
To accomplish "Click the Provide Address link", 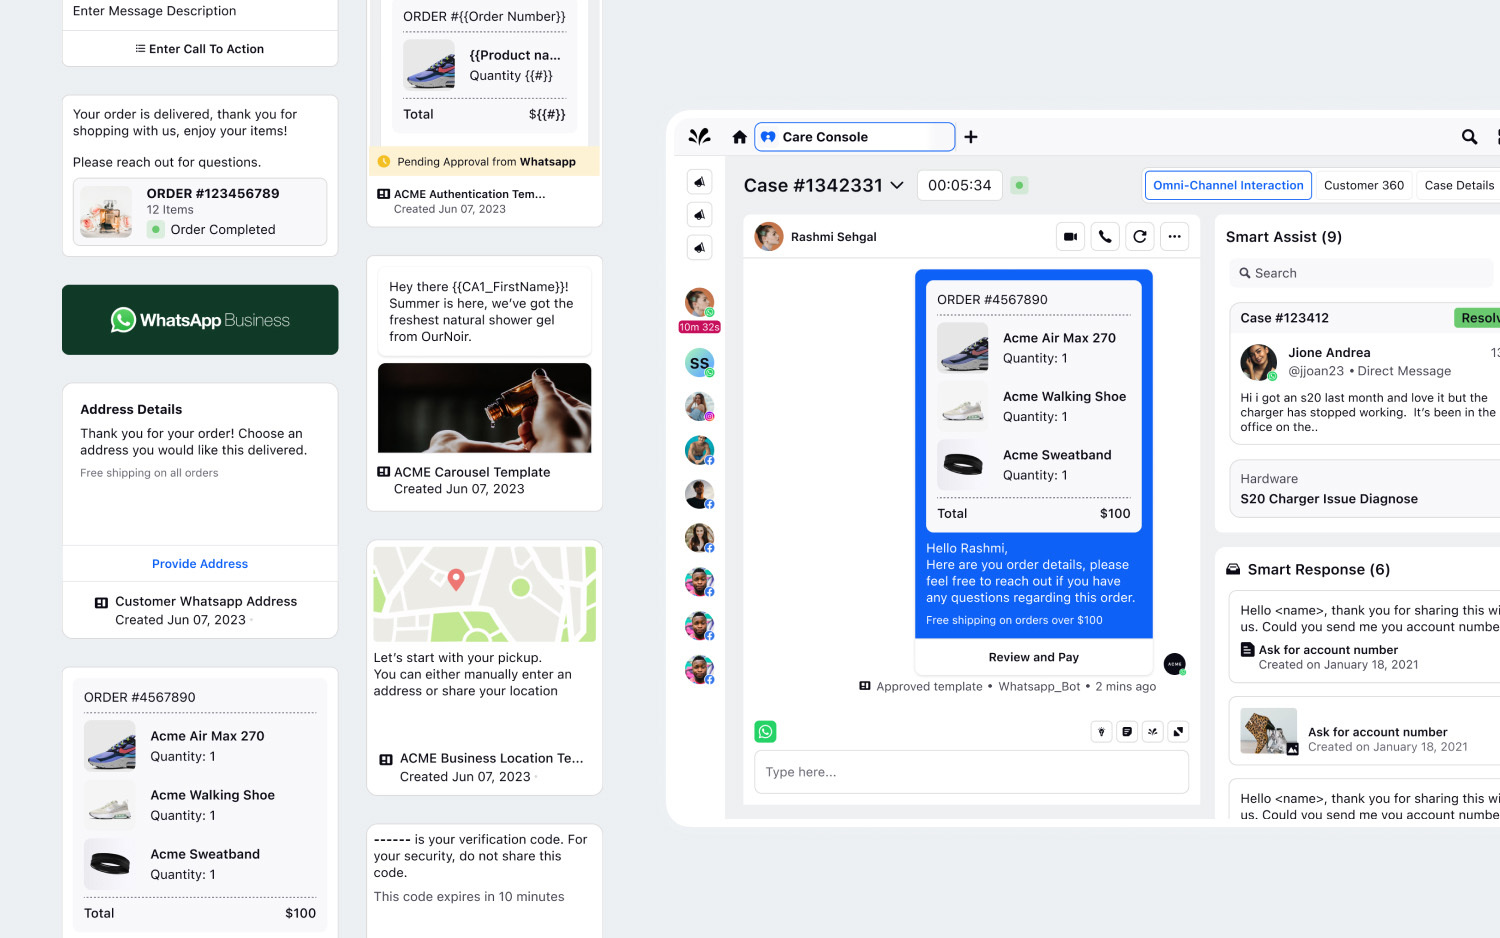I will click(x=200, y=564).
